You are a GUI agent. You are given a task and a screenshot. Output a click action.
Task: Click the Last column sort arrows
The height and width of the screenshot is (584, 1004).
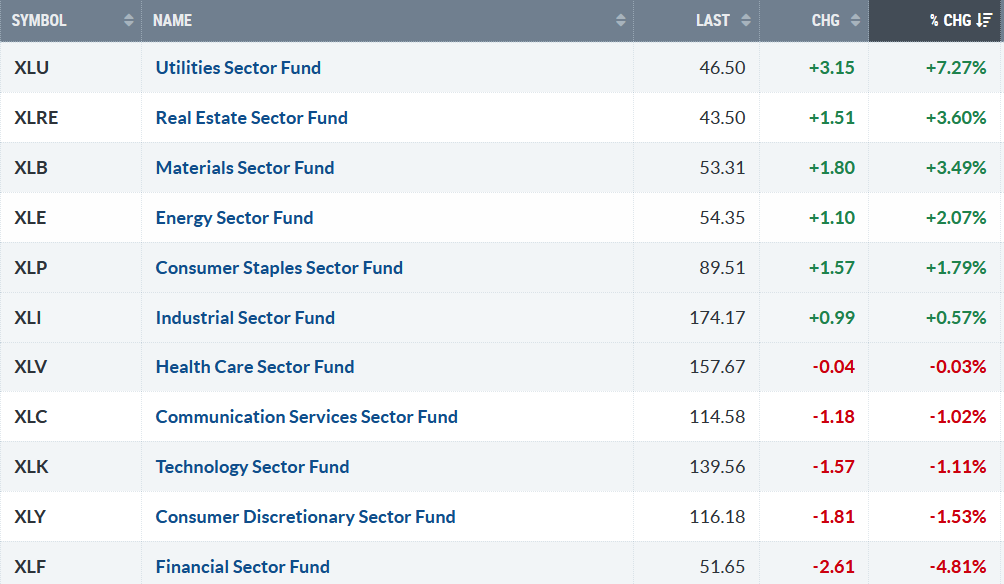(747, 20)
